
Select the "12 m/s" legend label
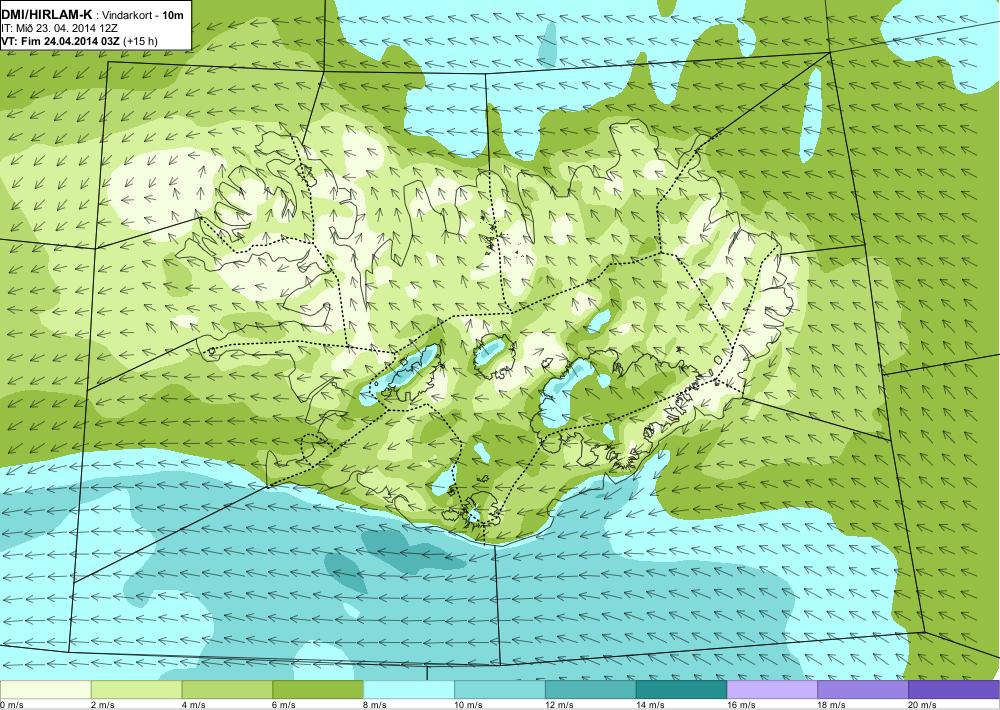click(x=559, y=705)
